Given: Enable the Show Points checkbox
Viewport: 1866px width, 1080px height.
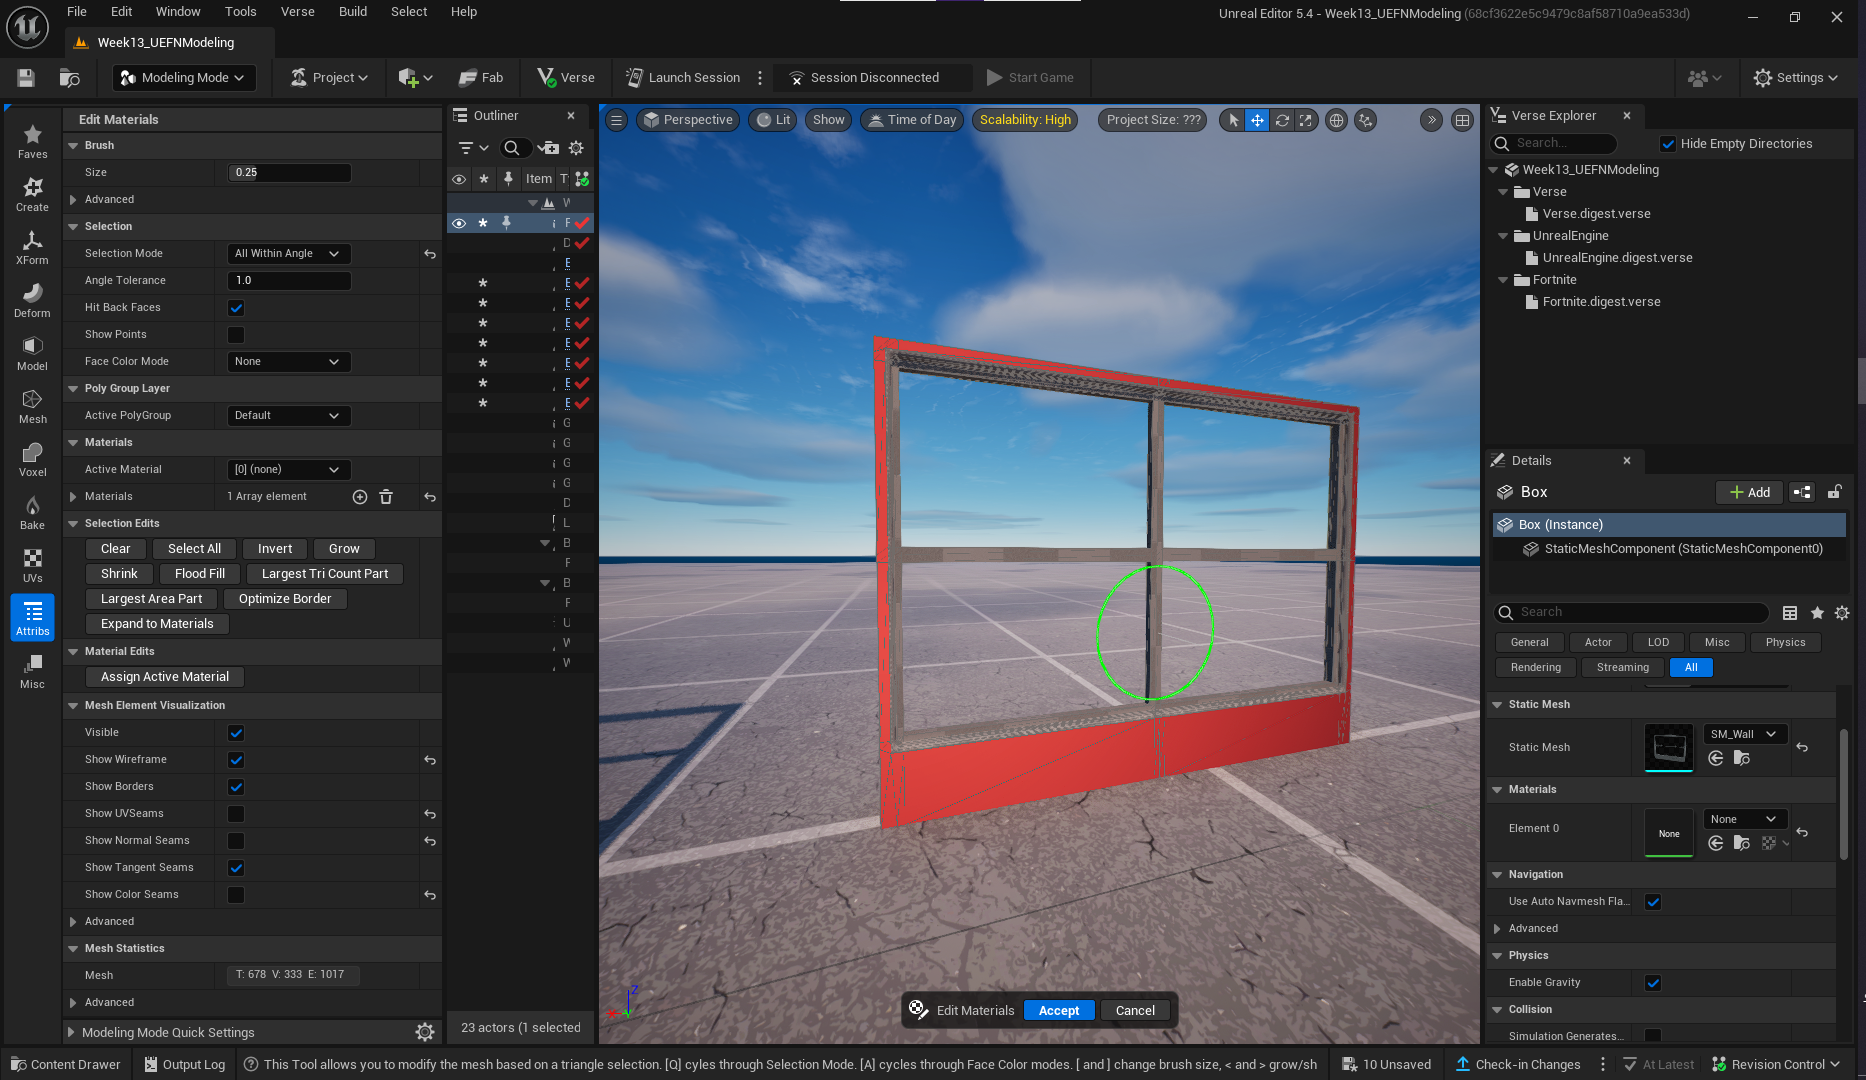Looking at the screenshot, I should (x=236, y=335).
